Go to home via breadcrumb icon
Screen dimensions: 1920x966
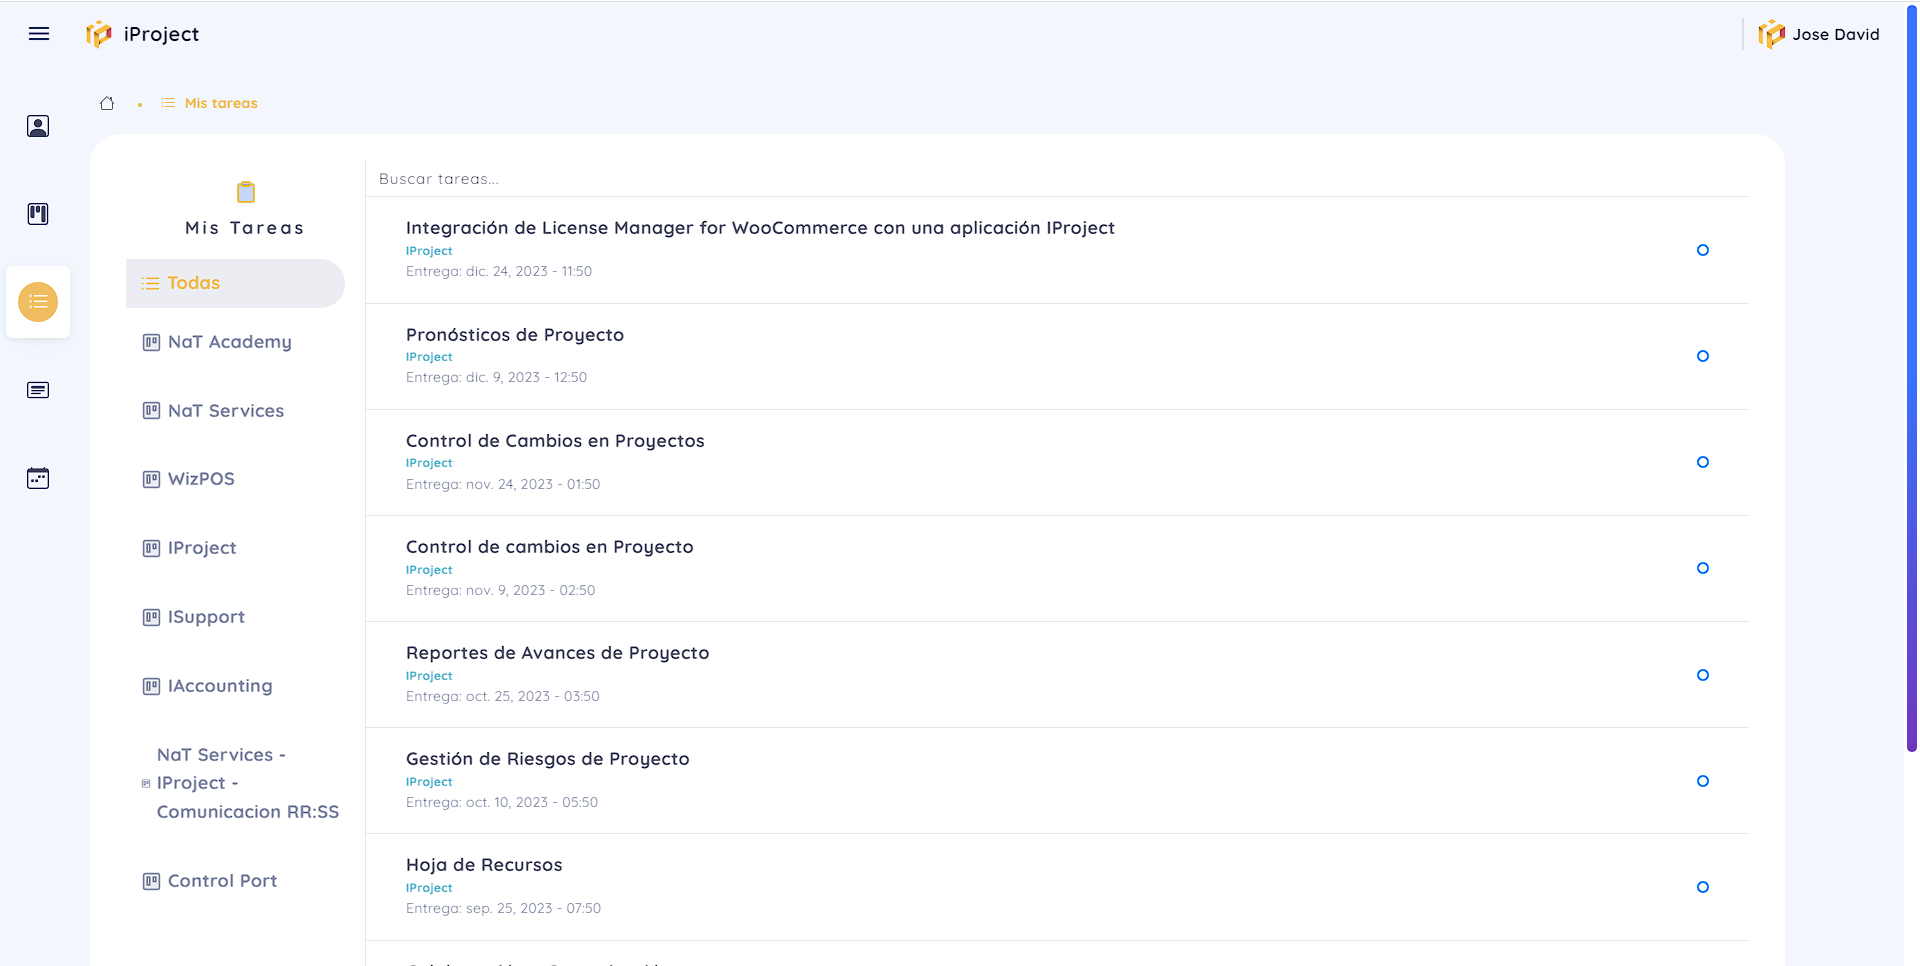(107, 103)
